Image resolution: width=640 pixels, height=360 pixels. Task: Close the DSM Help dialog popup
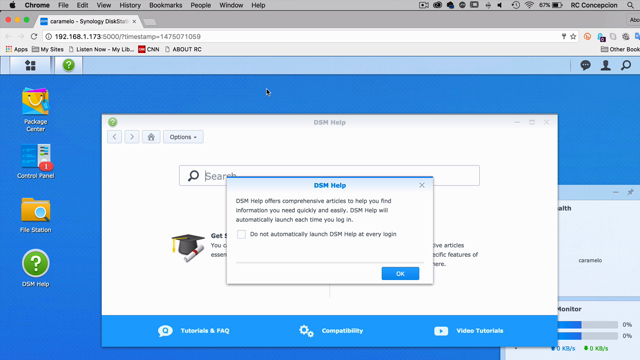point(422,185)
